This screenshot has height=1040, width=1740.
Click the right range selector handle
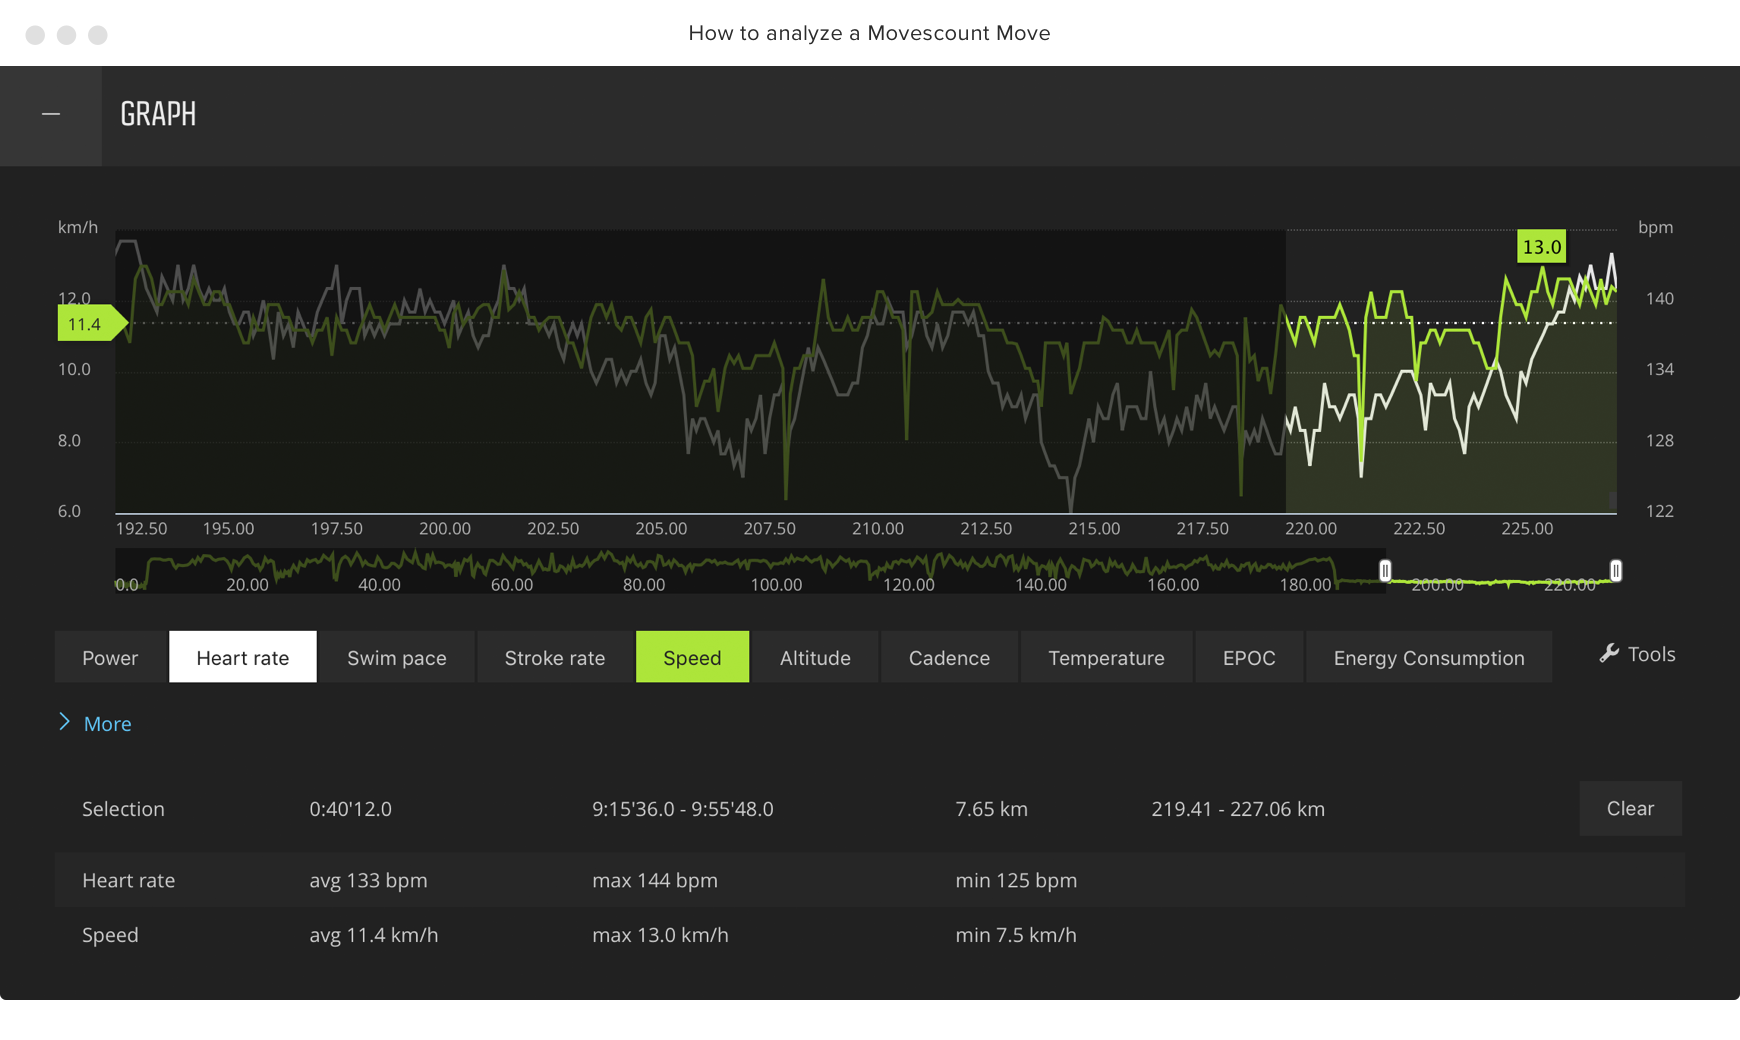[x=1616, y=571]
